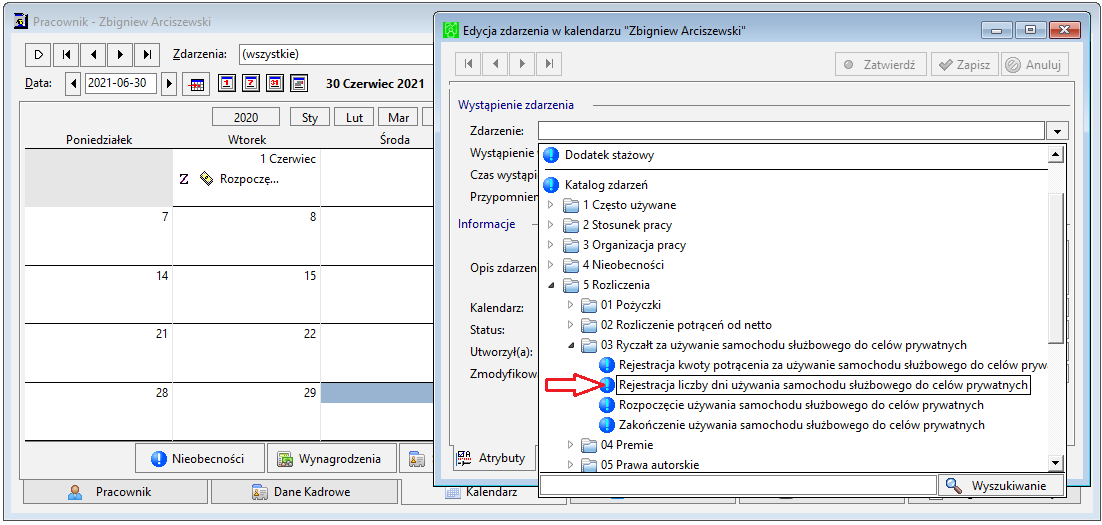Expand the 3 Organizacja pracy folder

pyautogui.click(x=550, y=245)
